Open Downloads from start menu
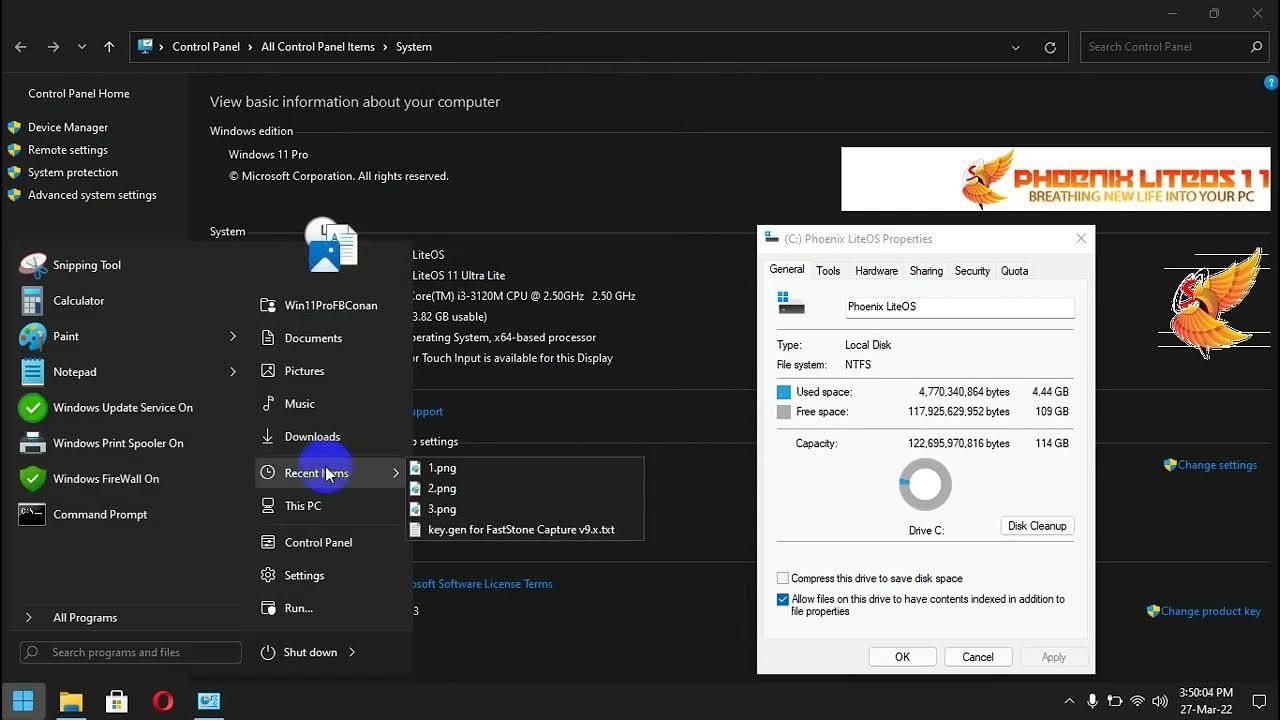The height and width of the screenshot is (720, 1280). pyautogui.click(x=312, y=437)
